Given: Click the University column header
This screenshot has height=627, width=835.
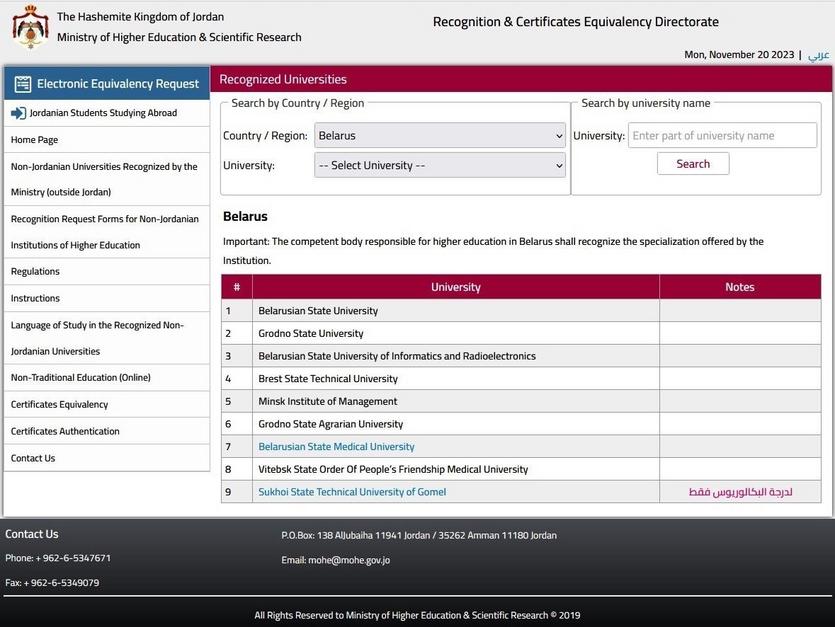Looking at the screenshot, I should [456, 287].
